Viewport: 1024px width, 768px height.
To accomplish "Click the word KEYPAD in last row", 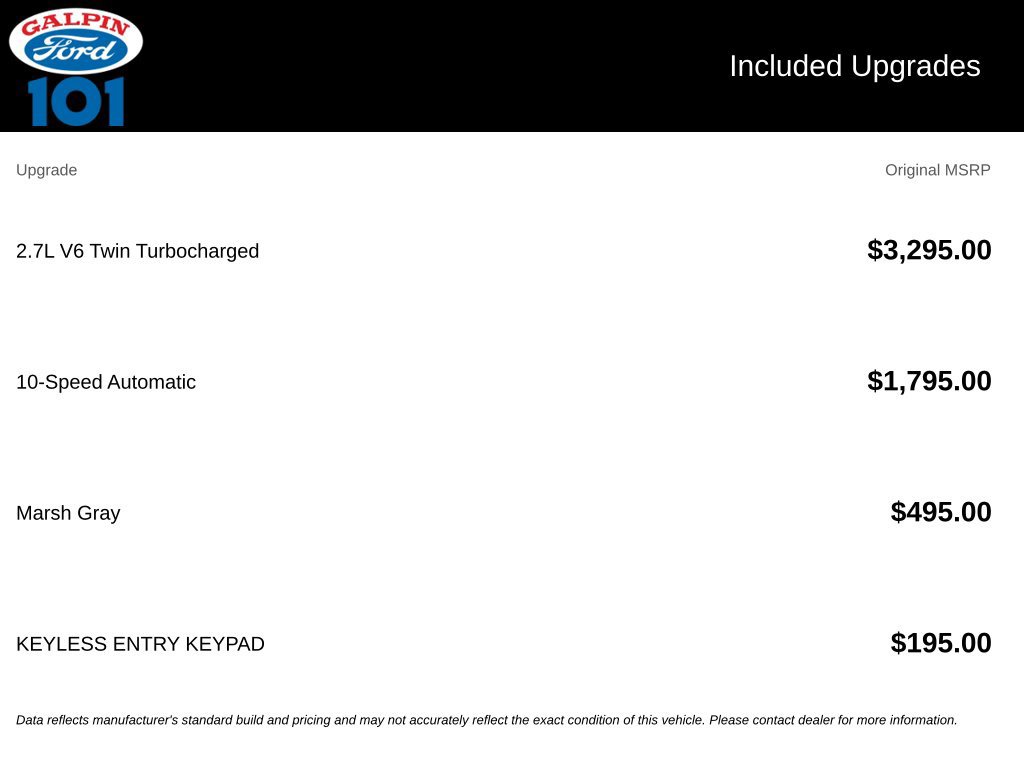I will 225,644.
